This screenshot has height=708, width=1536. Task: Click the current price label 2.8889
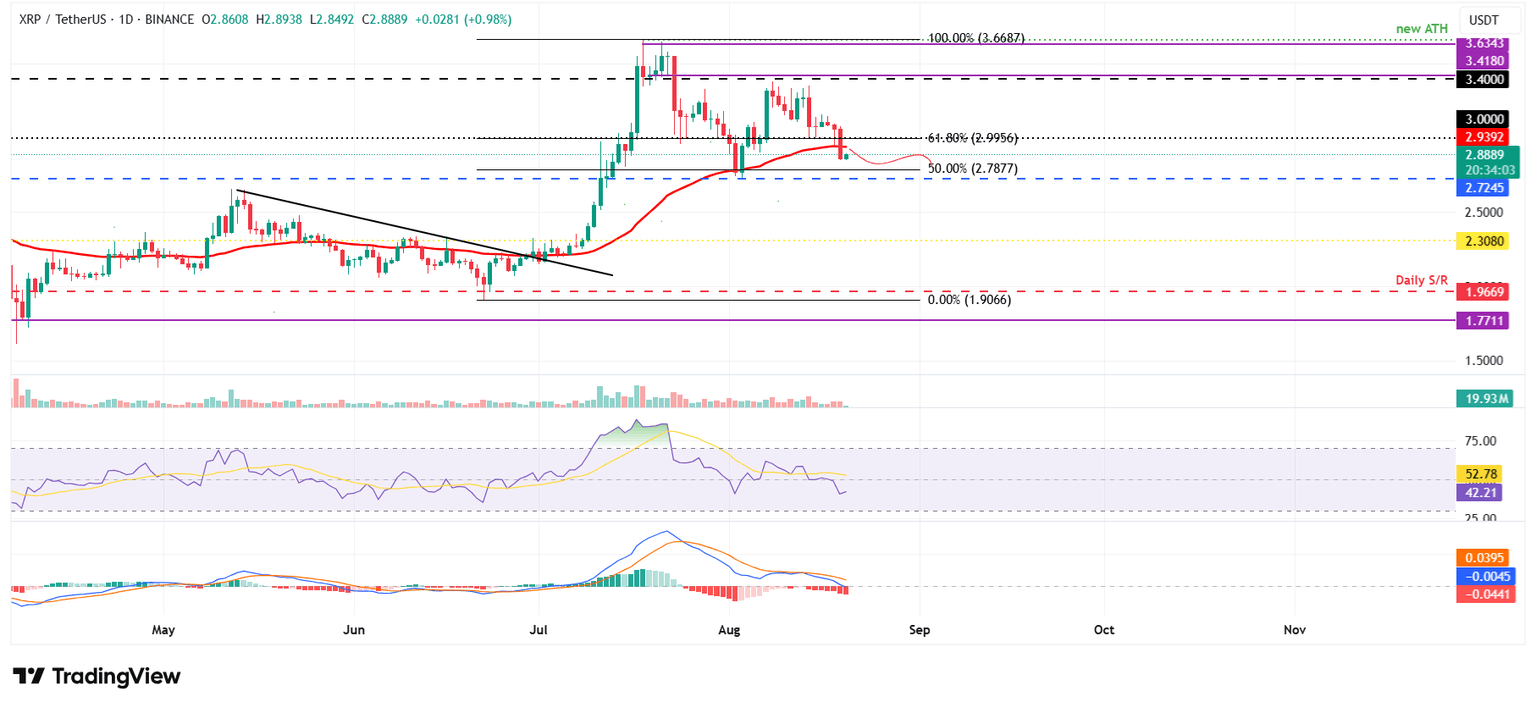point(1484,154)
